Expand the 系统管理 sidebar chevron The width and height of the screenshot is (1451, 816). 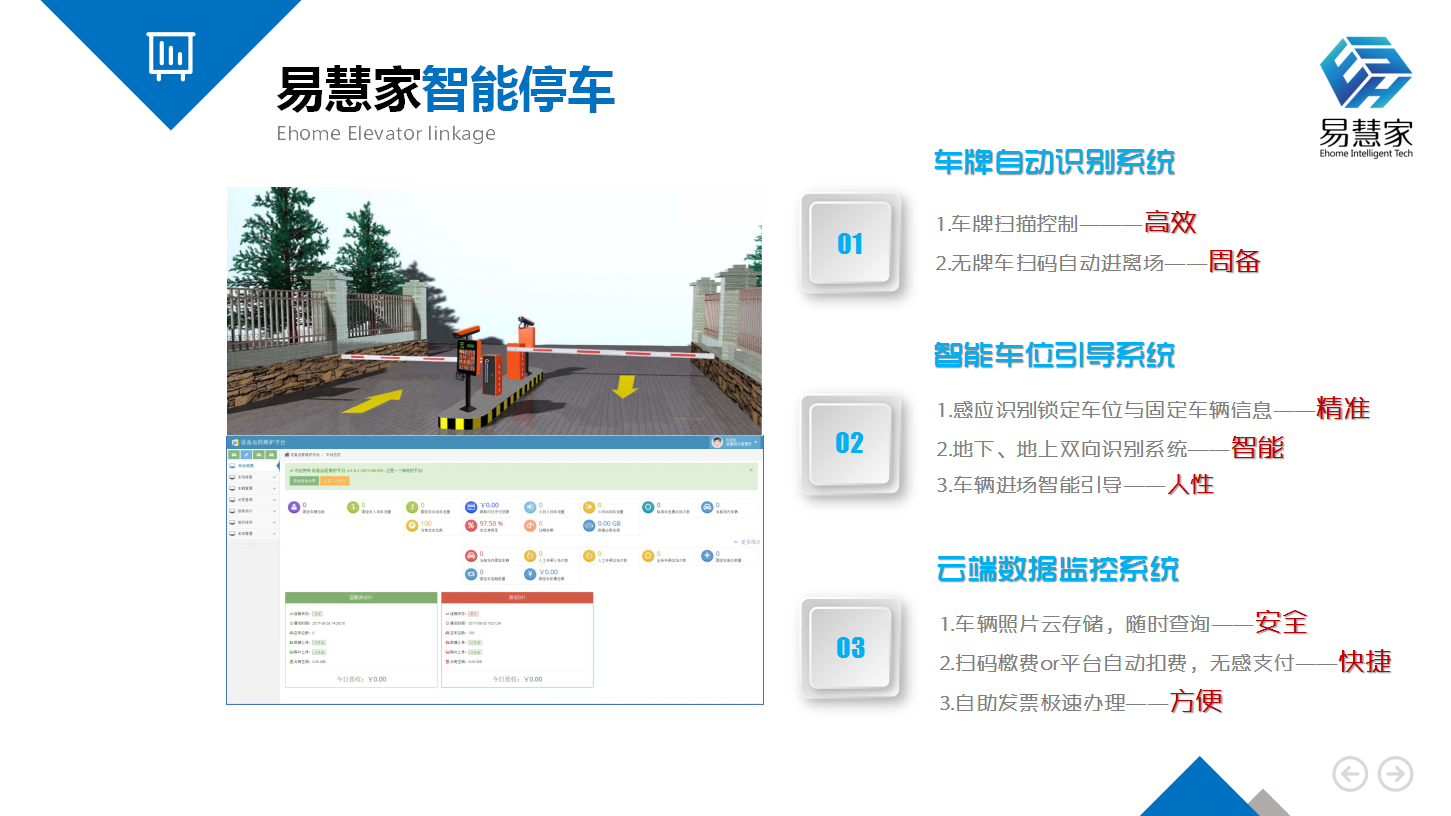274,534
